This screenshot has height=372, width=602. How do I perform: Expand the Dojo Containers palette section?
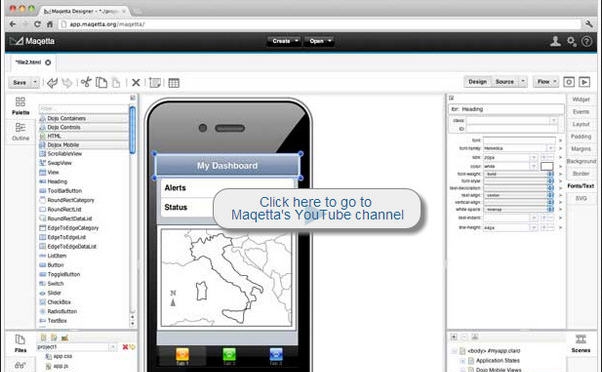tap(83, 118)
